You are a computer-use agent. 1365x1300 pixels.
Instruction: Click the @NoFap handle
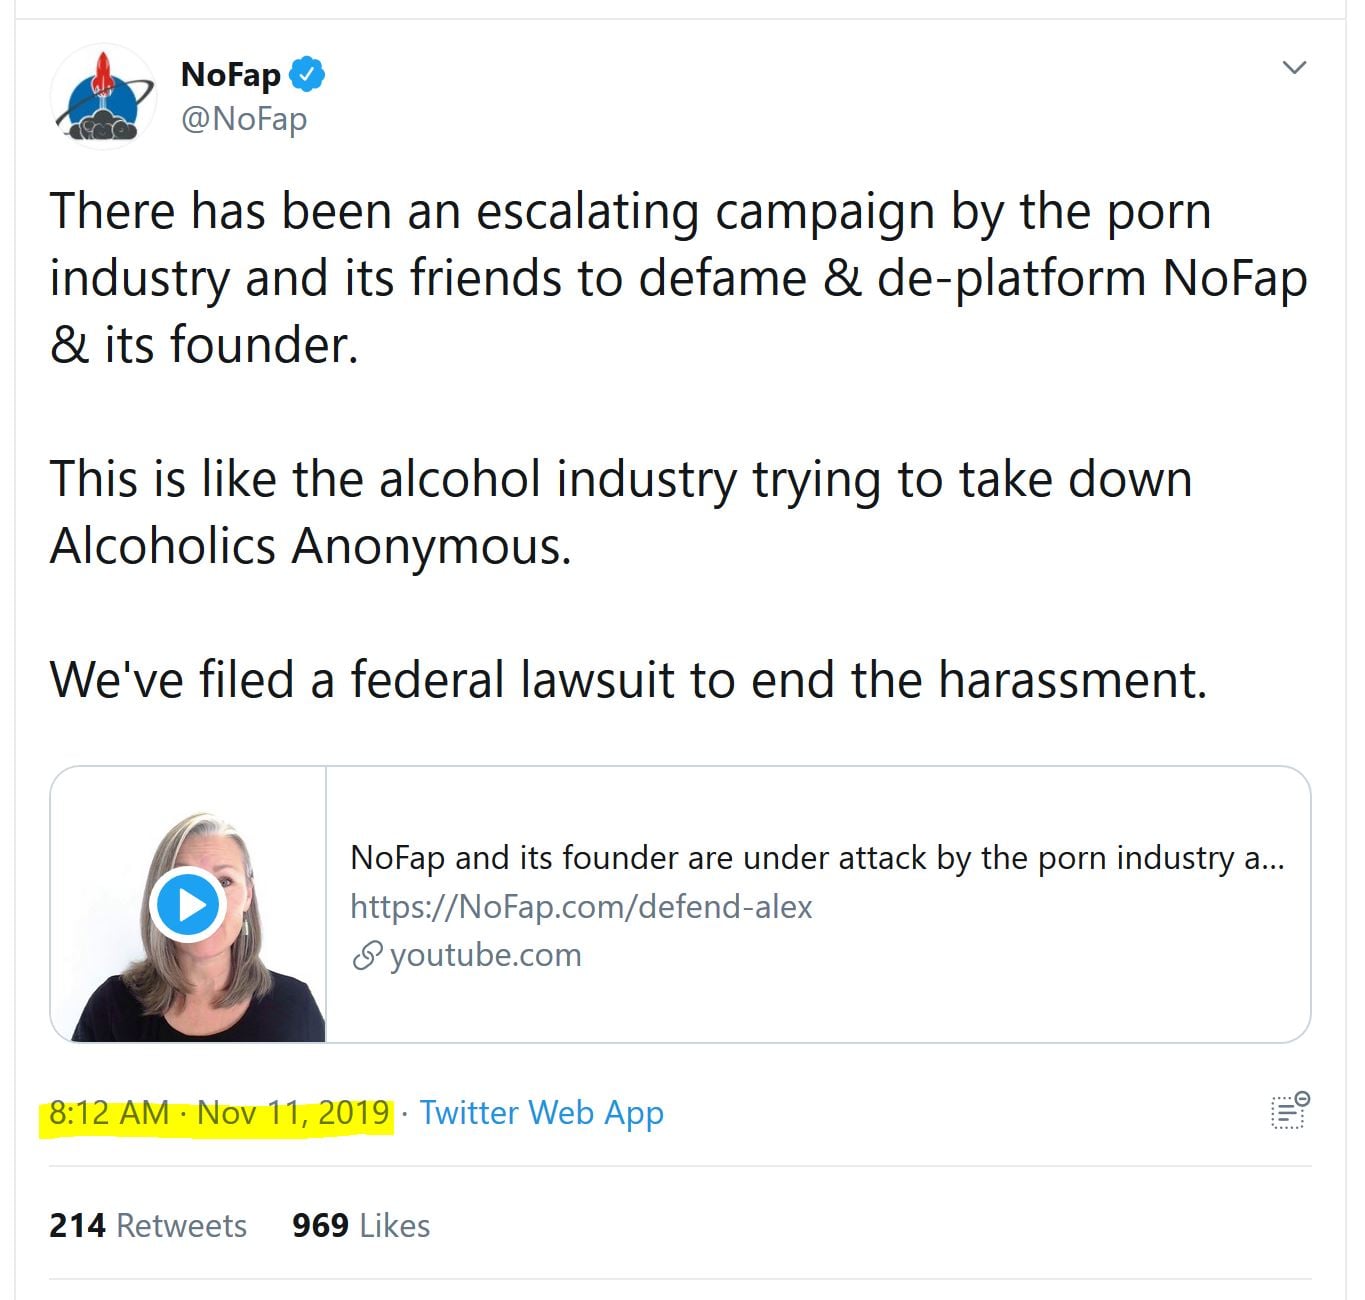[243, 119]
